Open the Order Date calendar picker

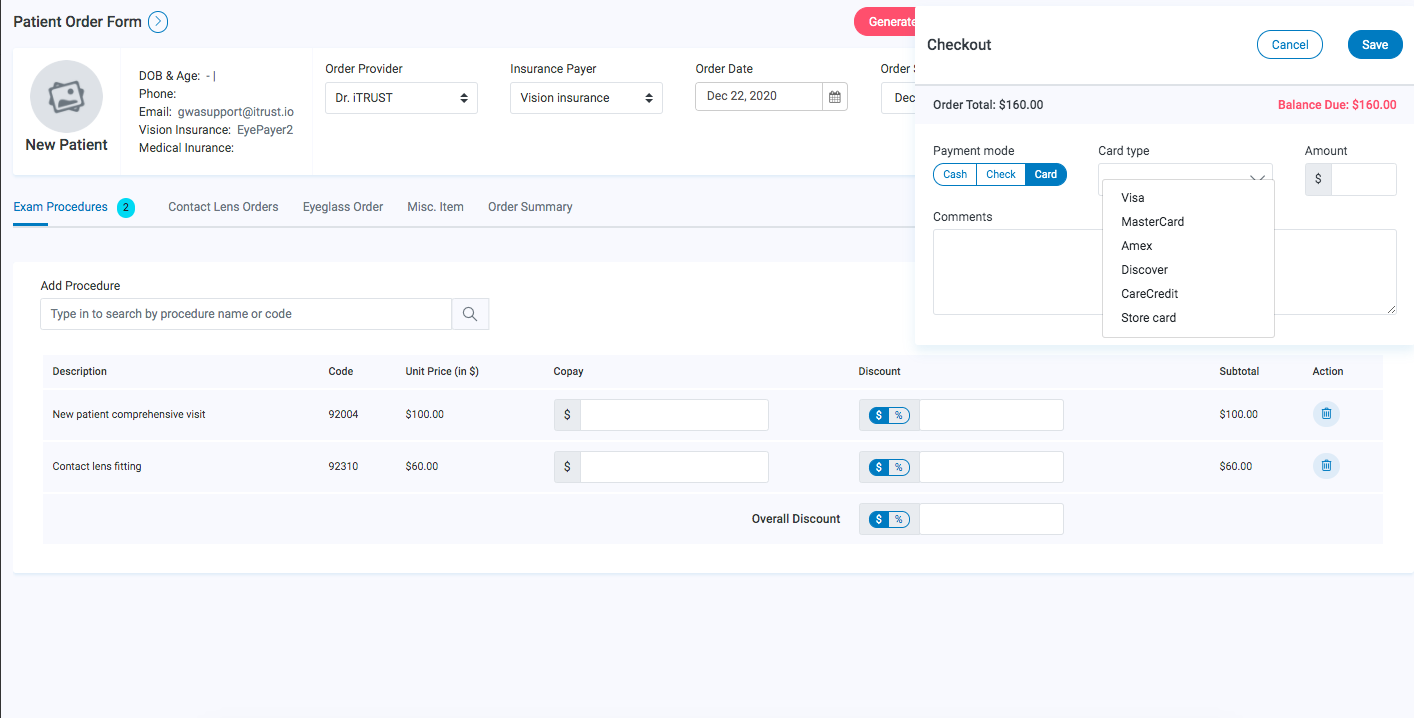point(835,96)
